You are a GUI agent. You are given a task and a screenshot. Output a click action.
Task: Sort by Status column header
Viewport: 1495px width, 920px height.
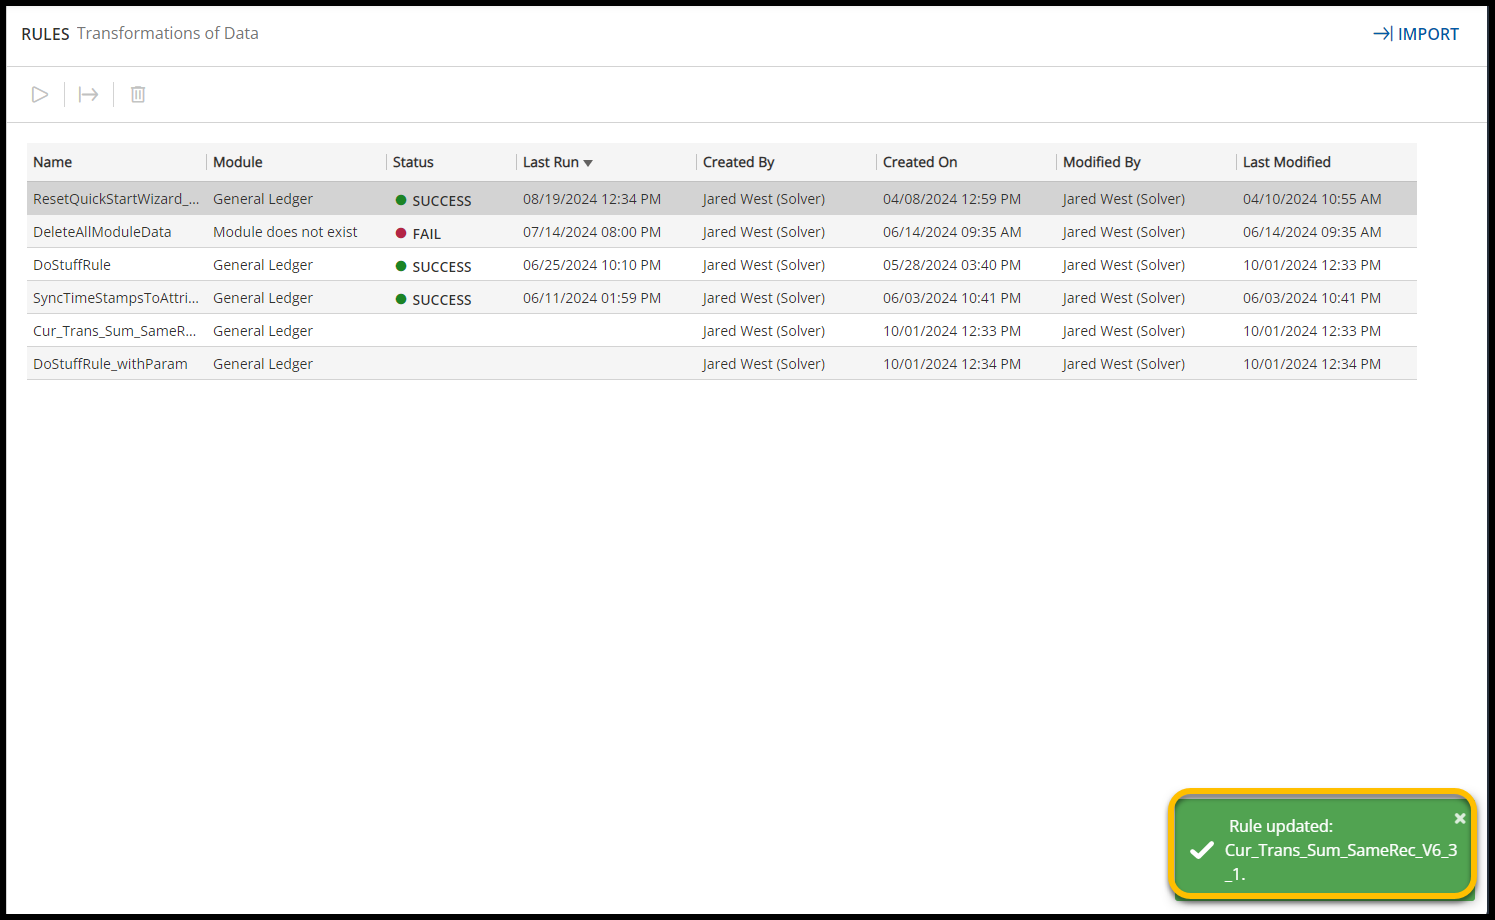(413, 162)
